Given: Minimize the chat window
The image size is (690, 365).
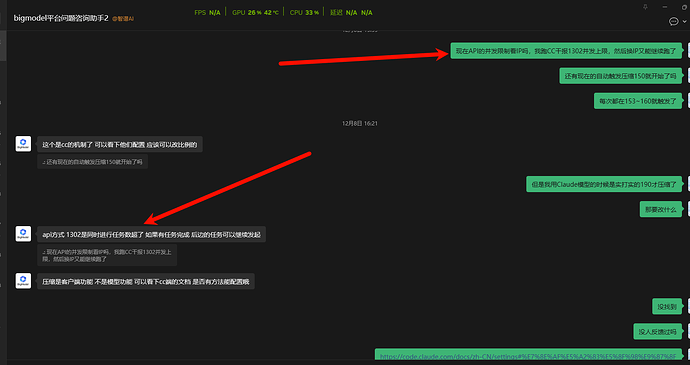Looking at the screenshot, I should 664,7.
